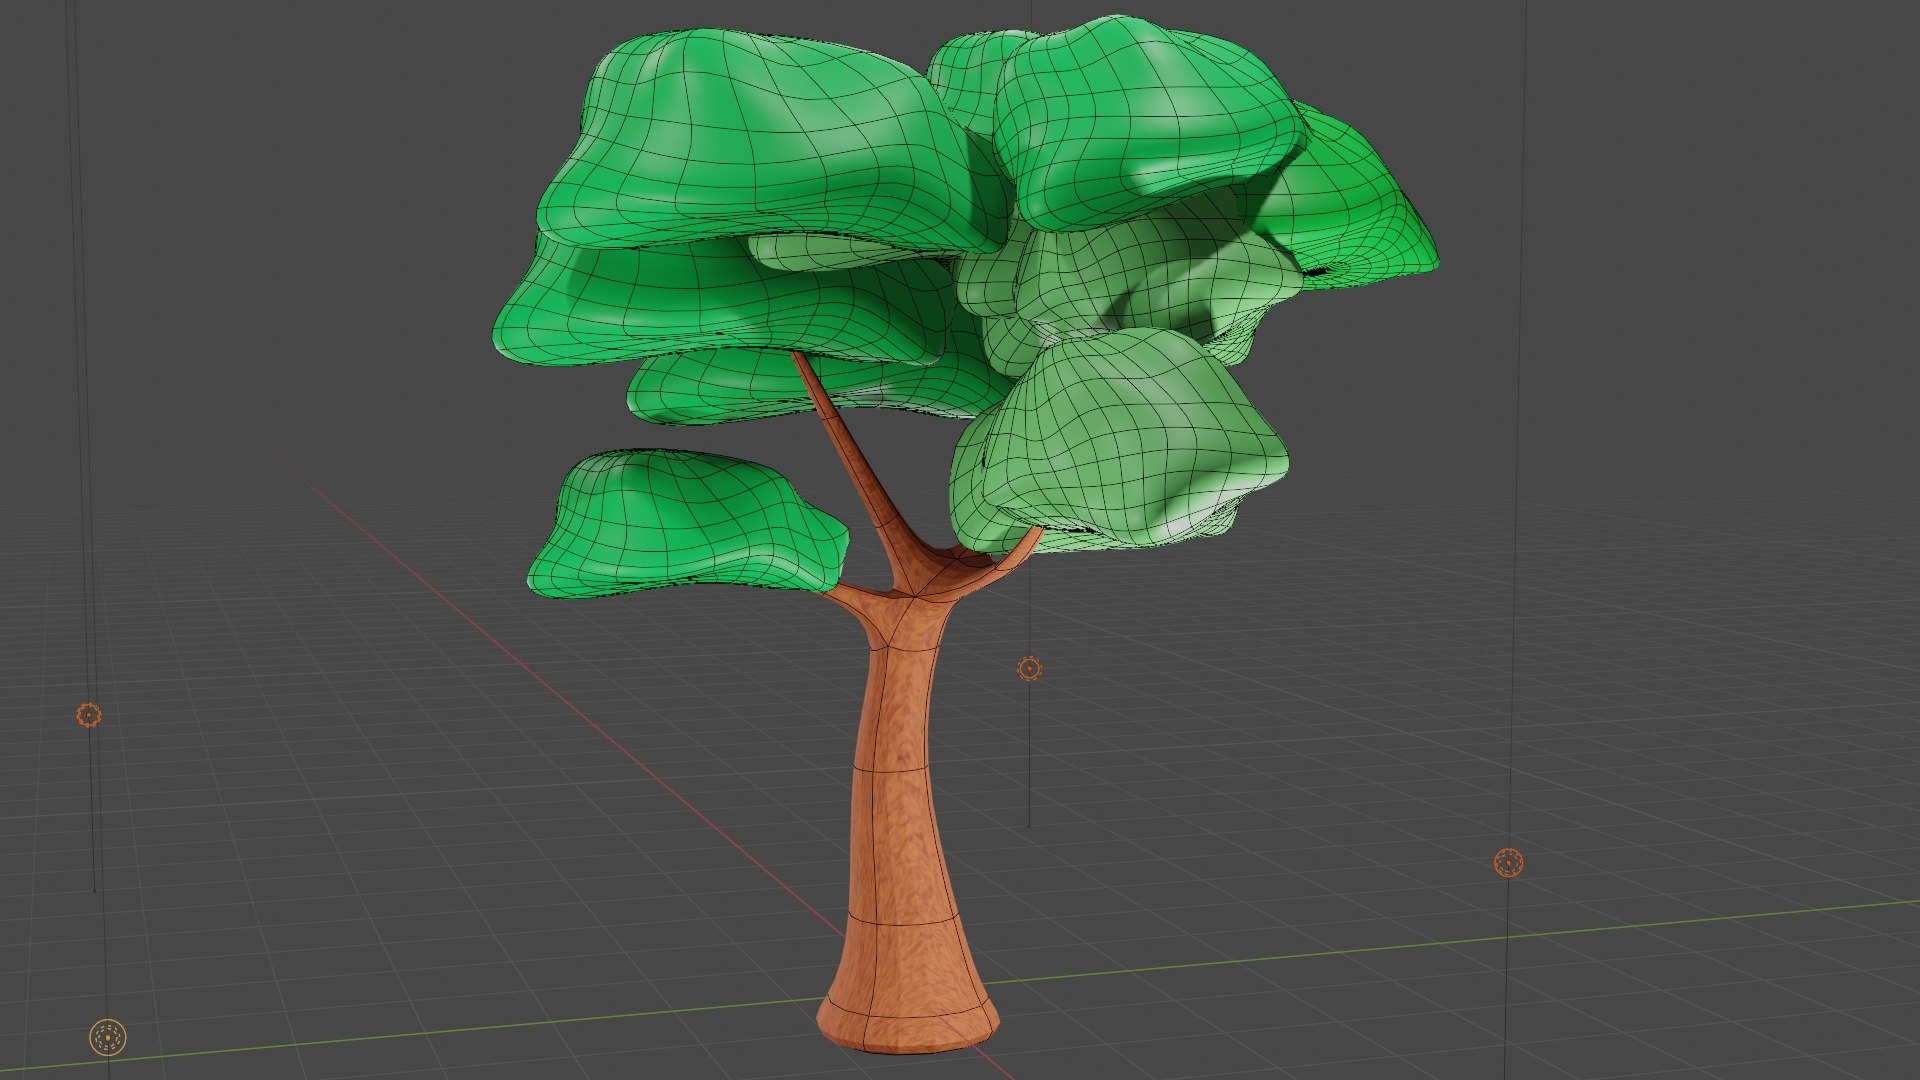Select the light-green leaf cluster above the right branch

pyautogui.click(x=1118, y=440)
